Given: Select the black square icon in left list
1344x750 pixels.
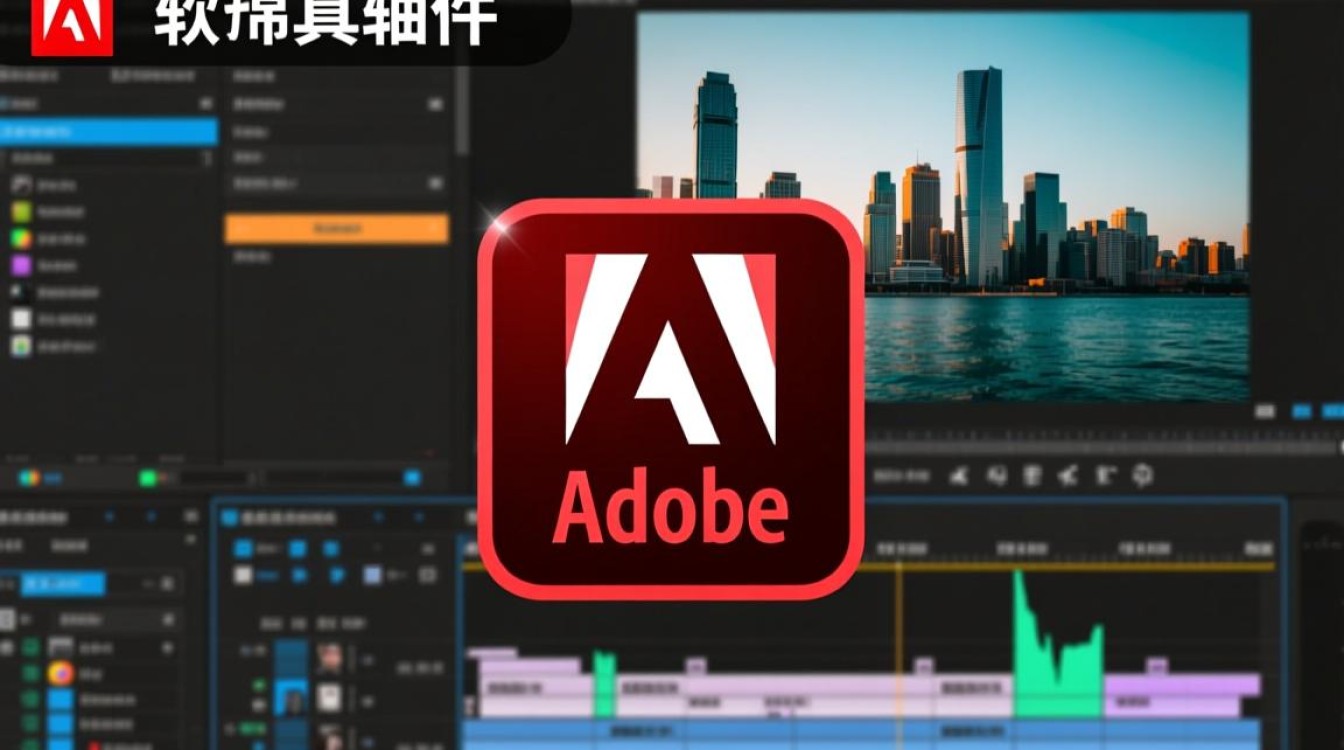Looking at the screenshot, I should [x=21, y=293].
